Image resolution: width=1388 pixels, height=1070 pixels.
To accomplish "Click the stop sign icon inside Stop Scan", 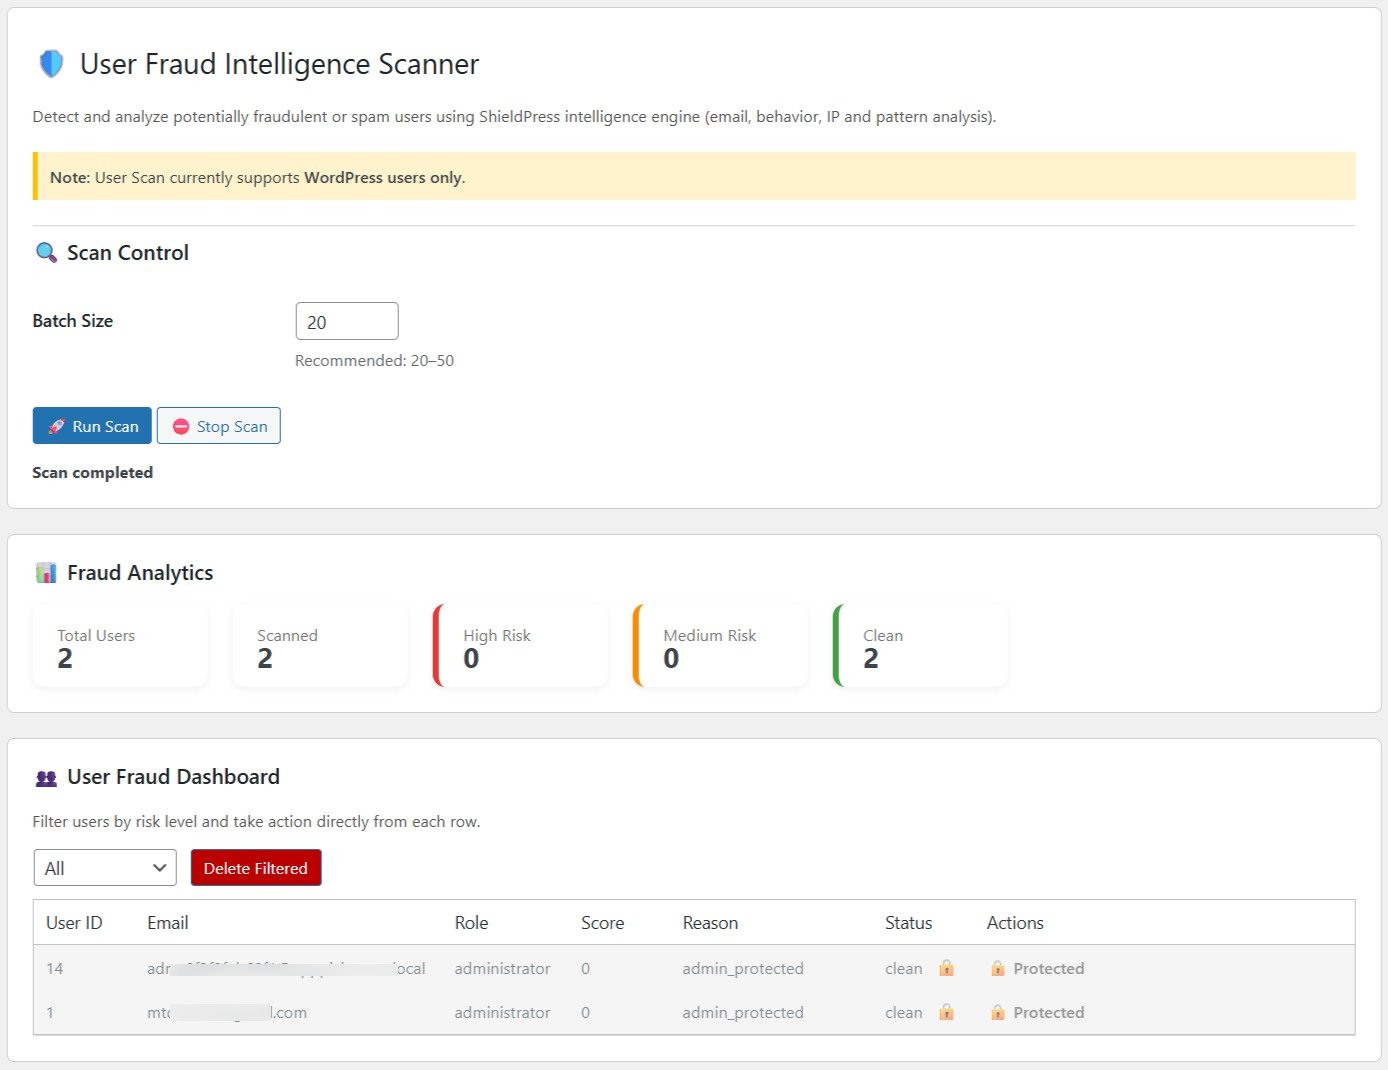I will click(181, 426).
